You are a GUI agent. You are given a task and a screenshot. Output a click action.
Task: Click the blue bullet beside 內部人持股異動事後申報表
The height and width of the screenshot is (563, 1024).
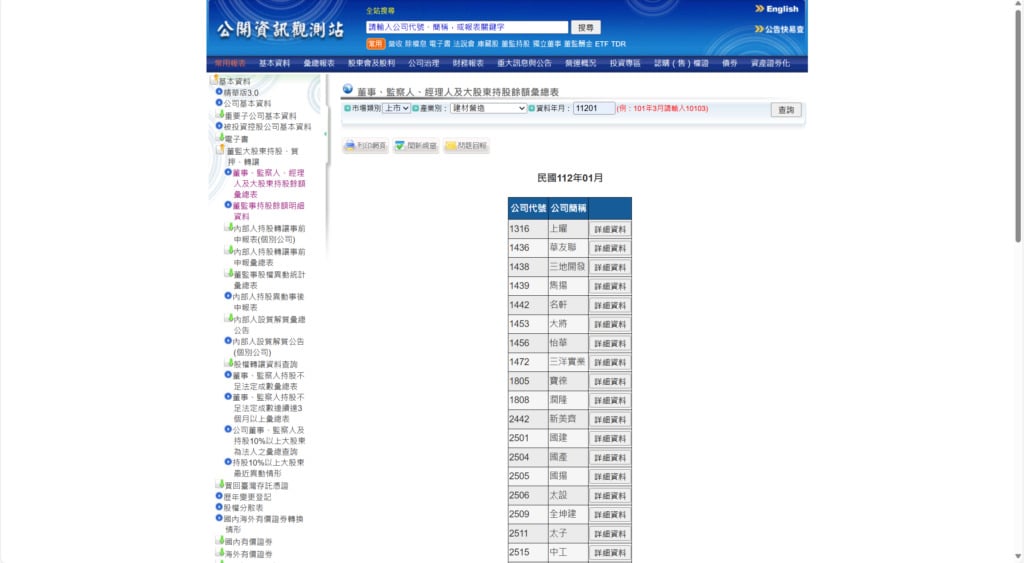point(228,296)
